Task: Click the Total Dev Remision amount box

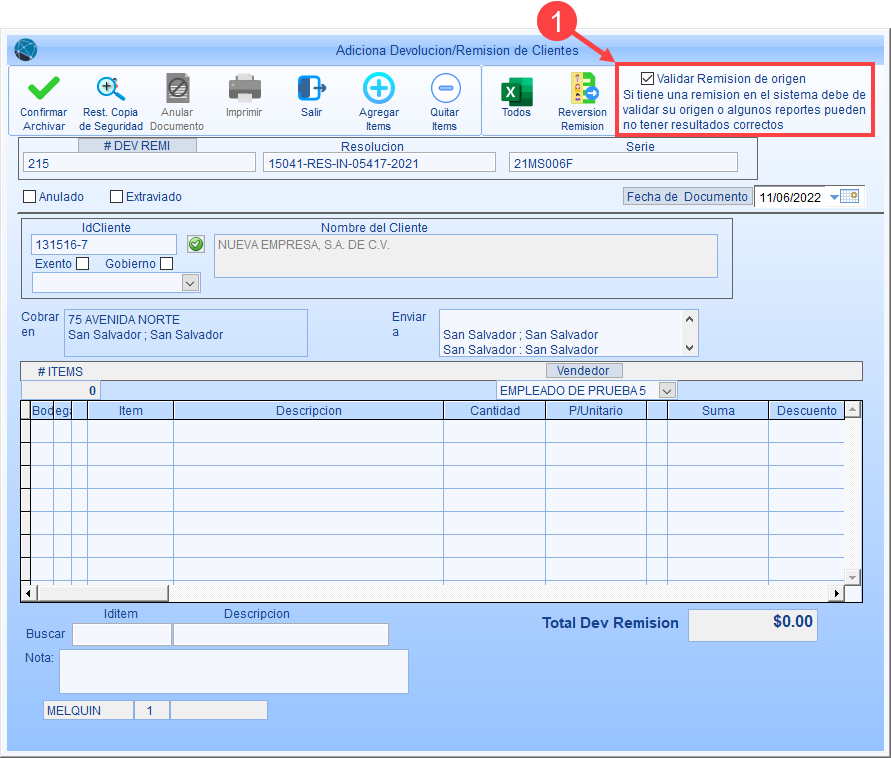Action: click(x=753, y=626)
